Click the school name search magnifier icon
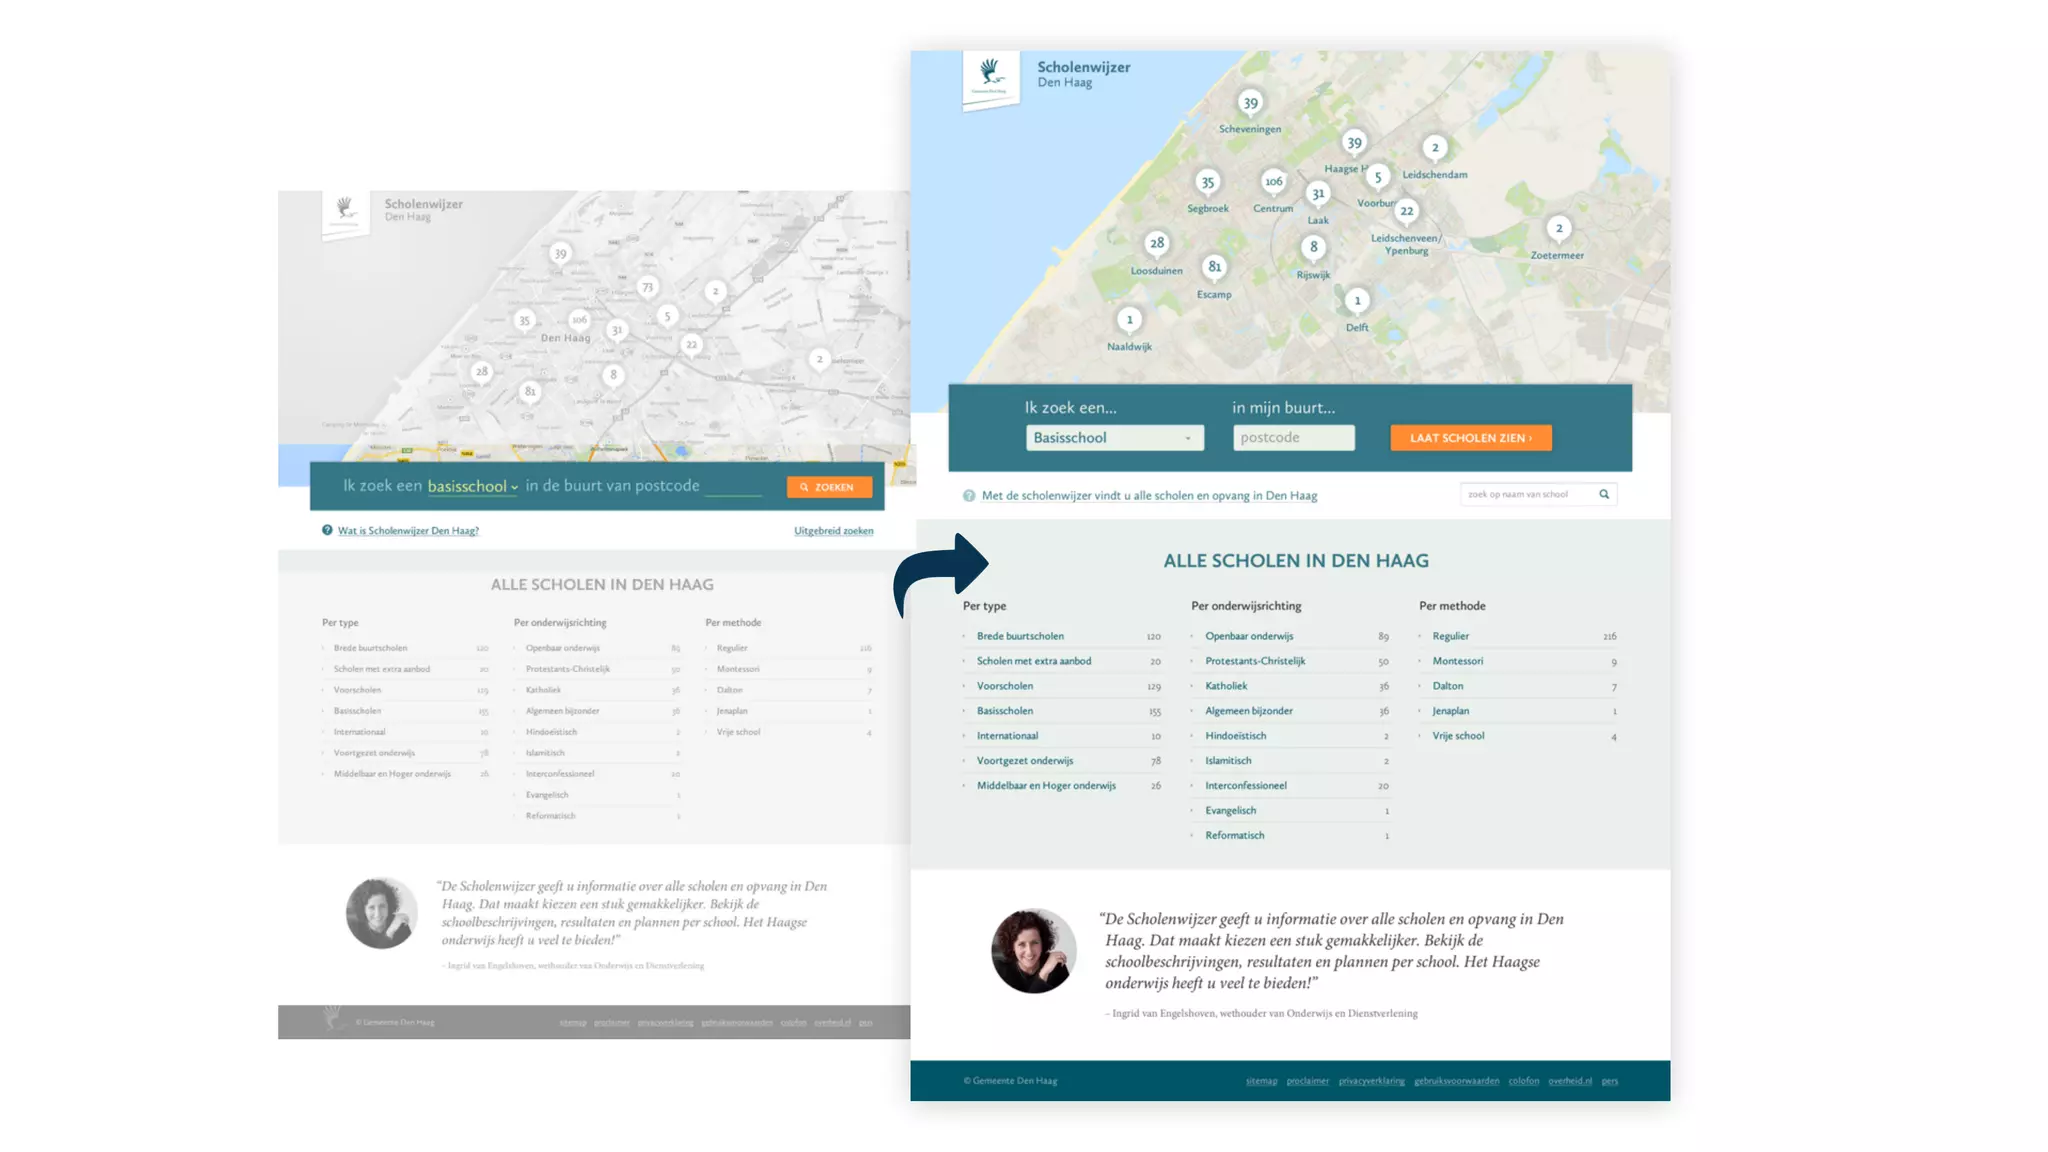 coord(1604,494)
